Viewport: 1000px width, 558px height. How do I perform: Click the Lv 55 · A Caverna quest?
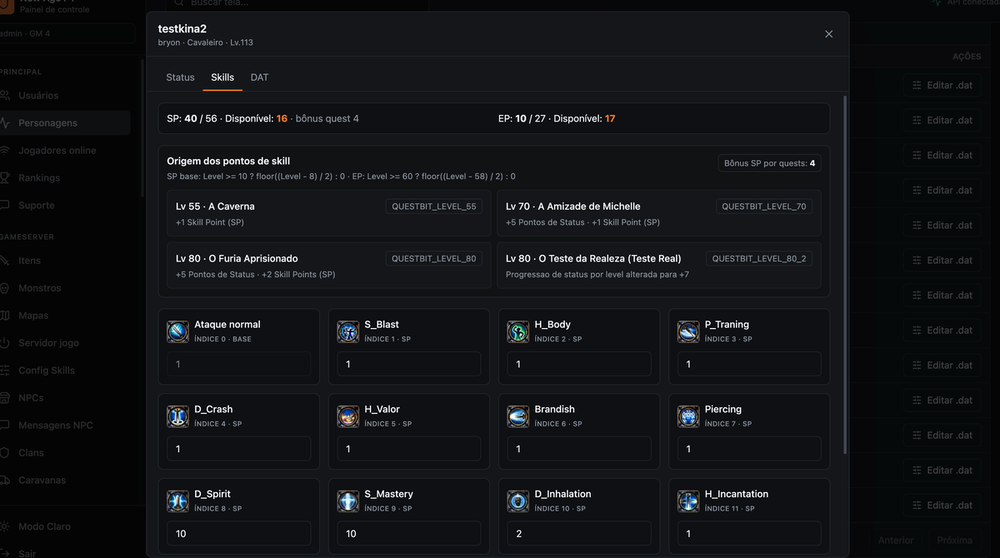point(328,214)
